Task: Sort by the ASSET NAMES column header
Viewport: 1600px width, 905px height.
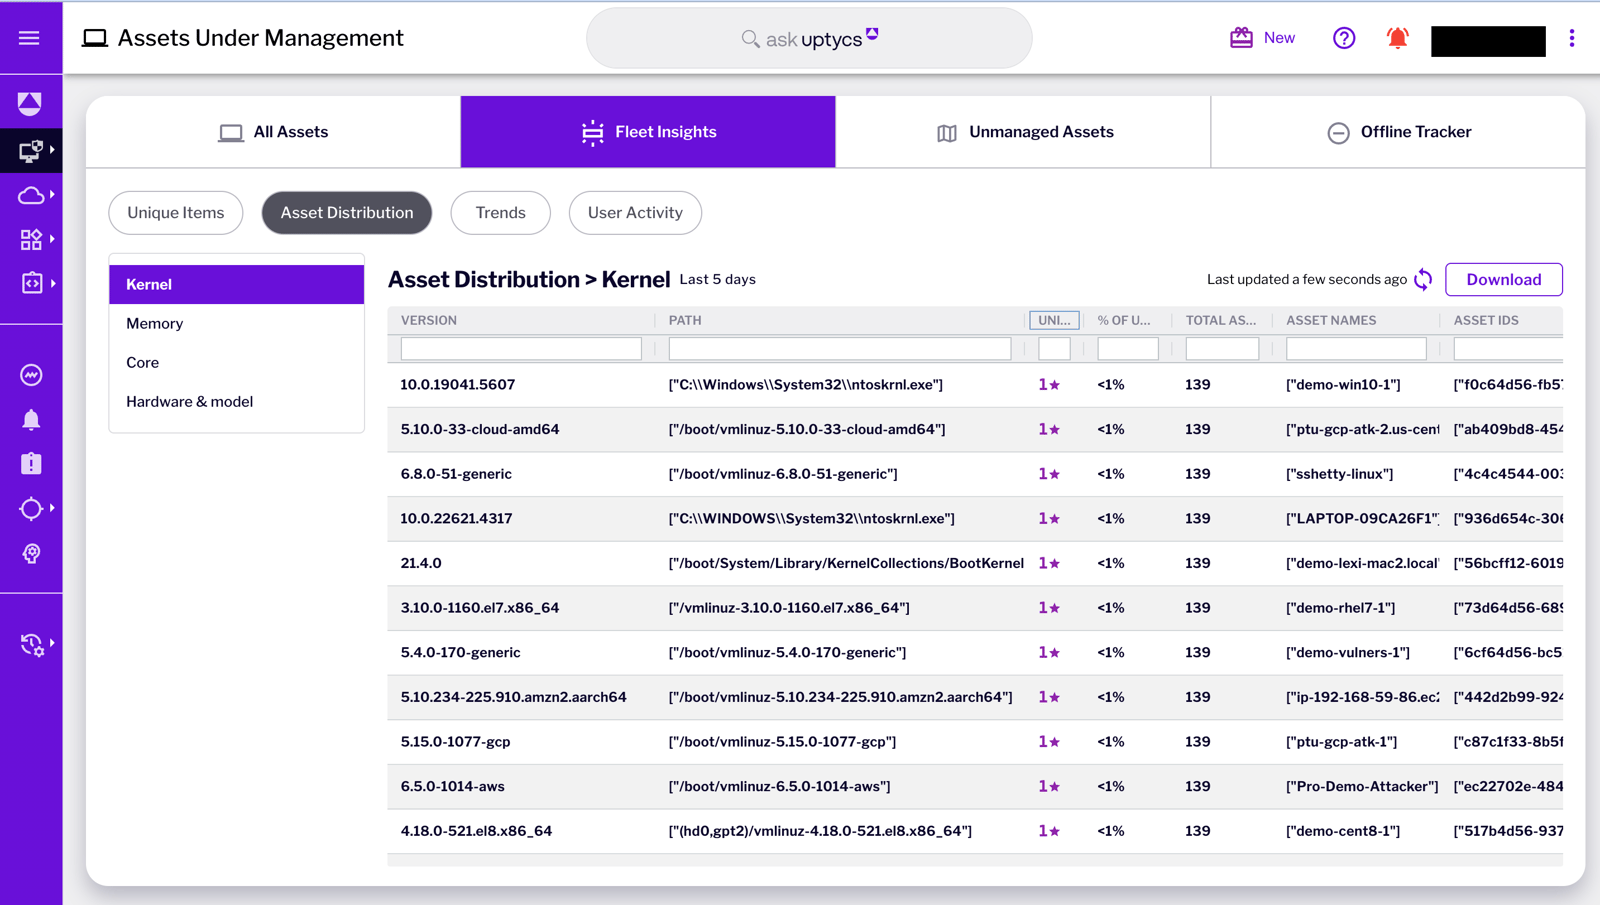Action: [1331, 321]
